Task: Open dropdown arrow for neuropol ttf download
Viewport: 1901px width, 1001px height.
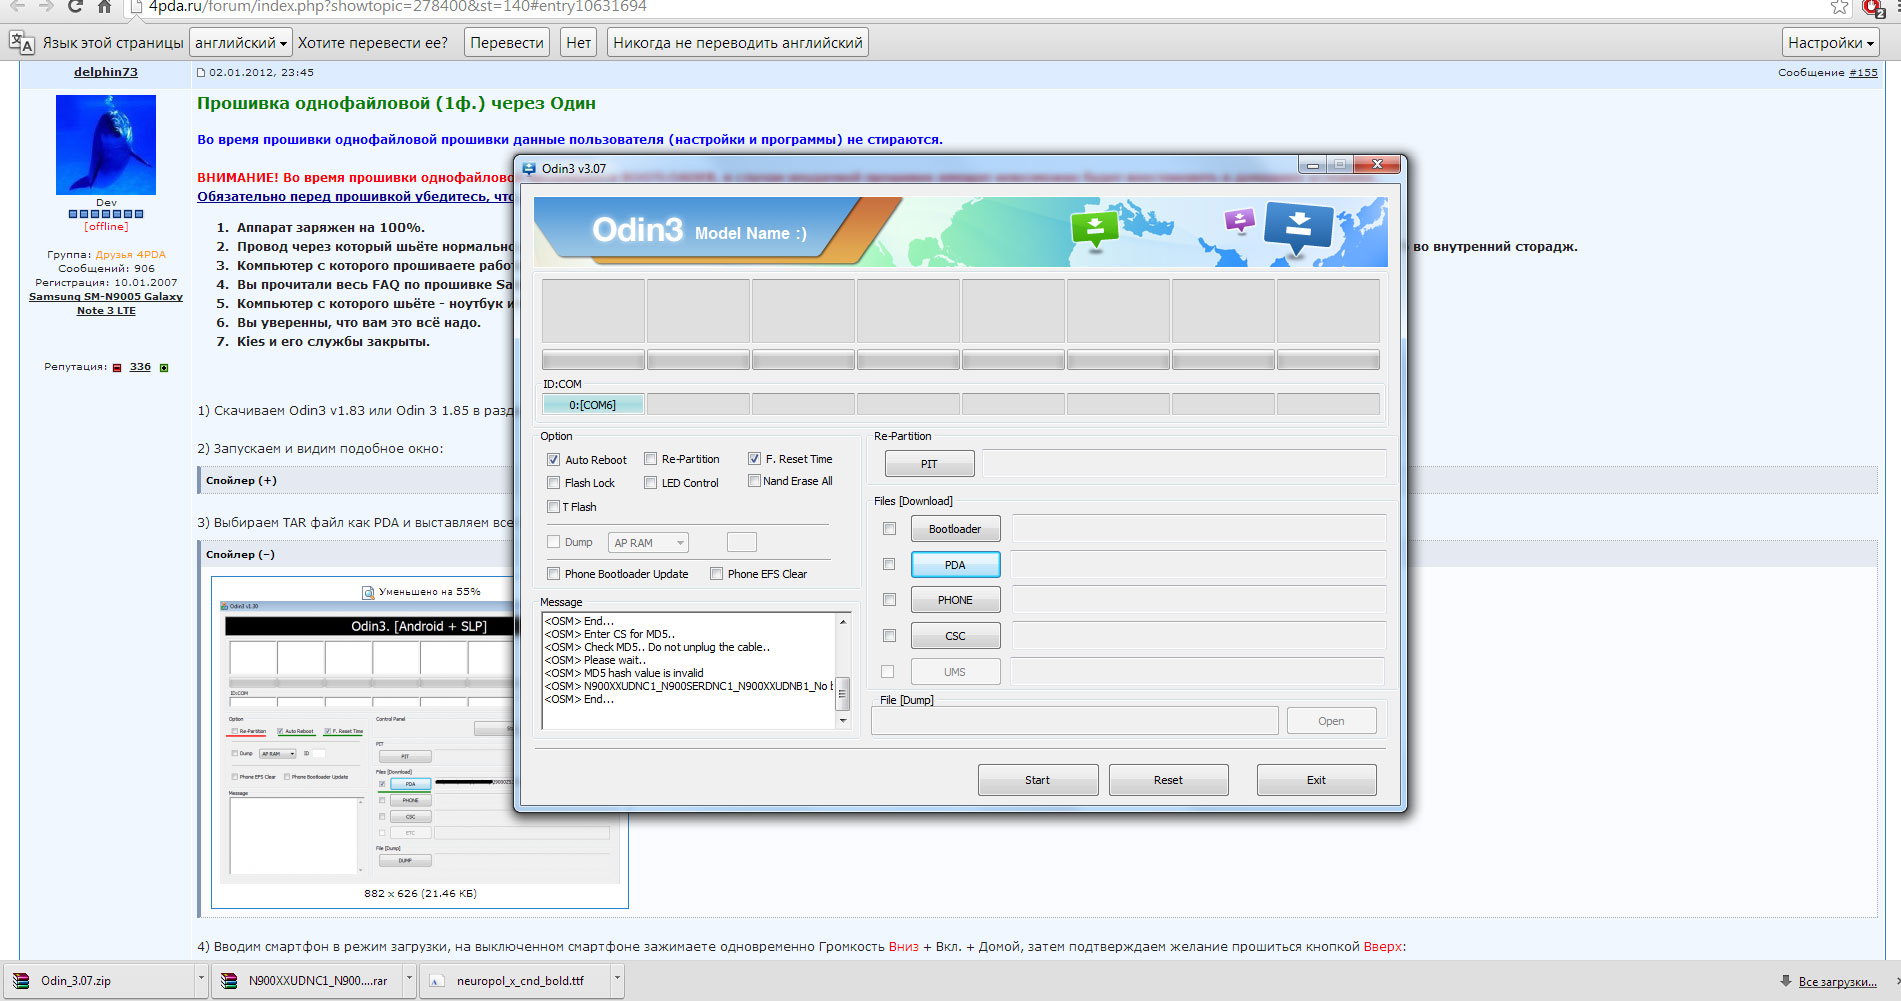Action: (617, 980)
